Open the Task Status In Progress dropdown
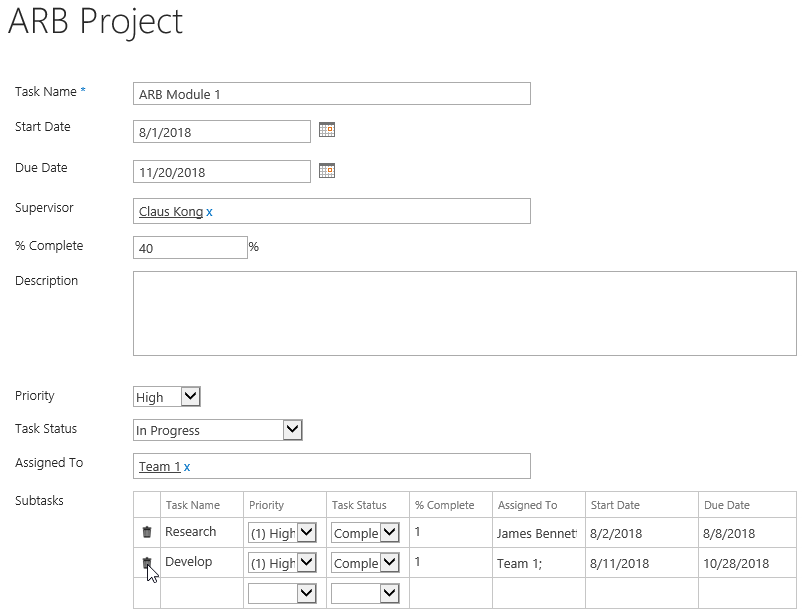 [x=218, y=430]
